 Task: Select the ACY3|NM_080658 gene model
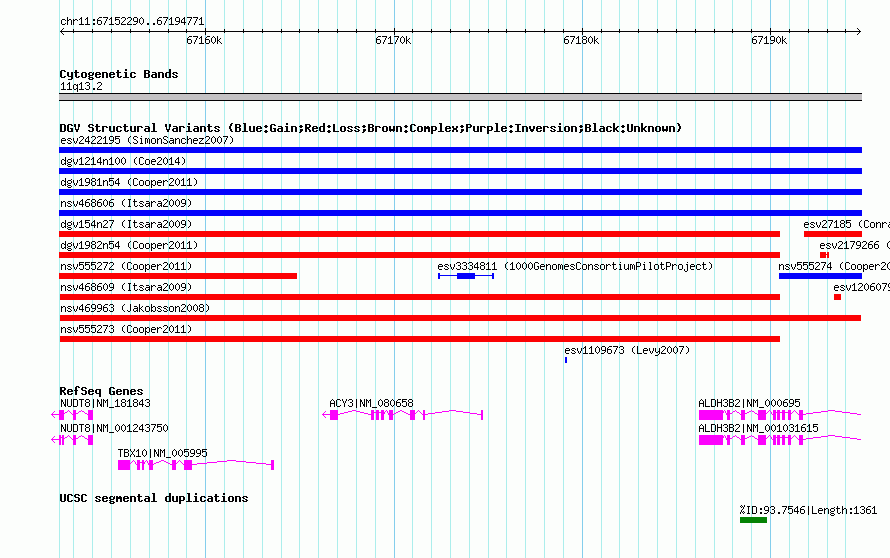402,415
